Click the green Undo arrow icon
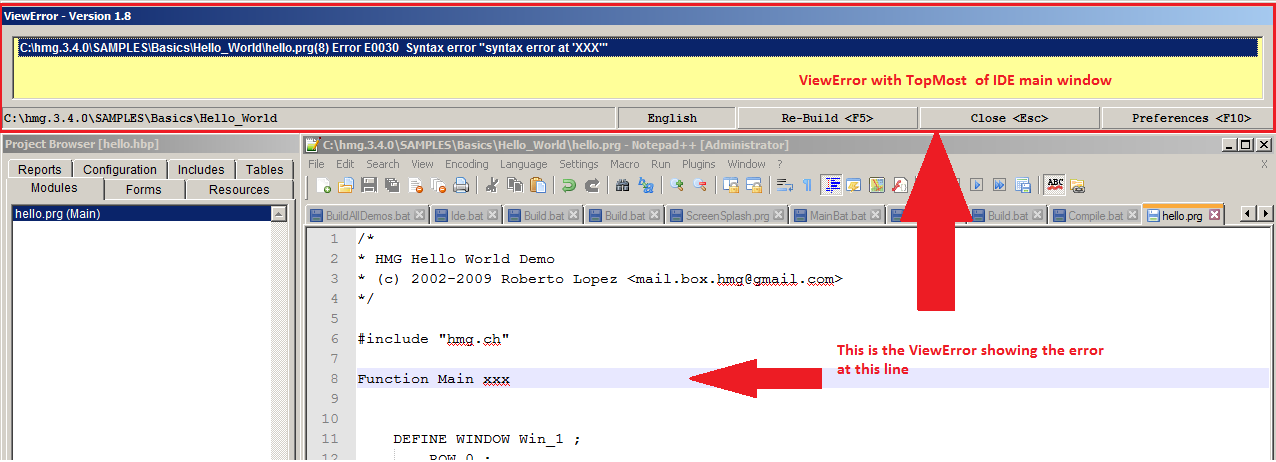Viewport: 1276px width, 462px height. pyautogui.click(x=568, y=185)
